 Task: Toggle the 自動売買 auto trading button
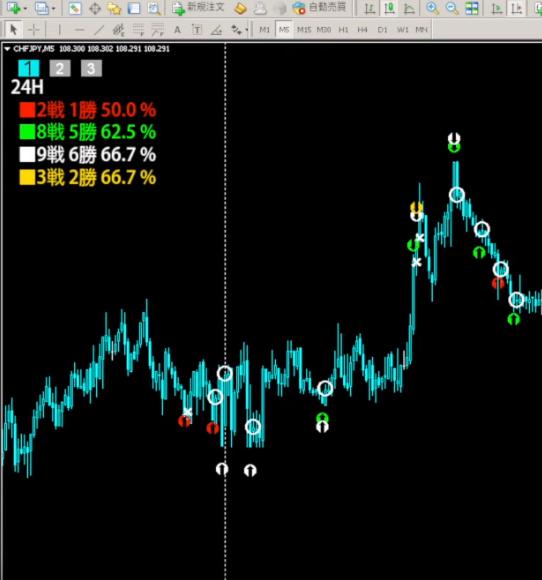point(320,7)
